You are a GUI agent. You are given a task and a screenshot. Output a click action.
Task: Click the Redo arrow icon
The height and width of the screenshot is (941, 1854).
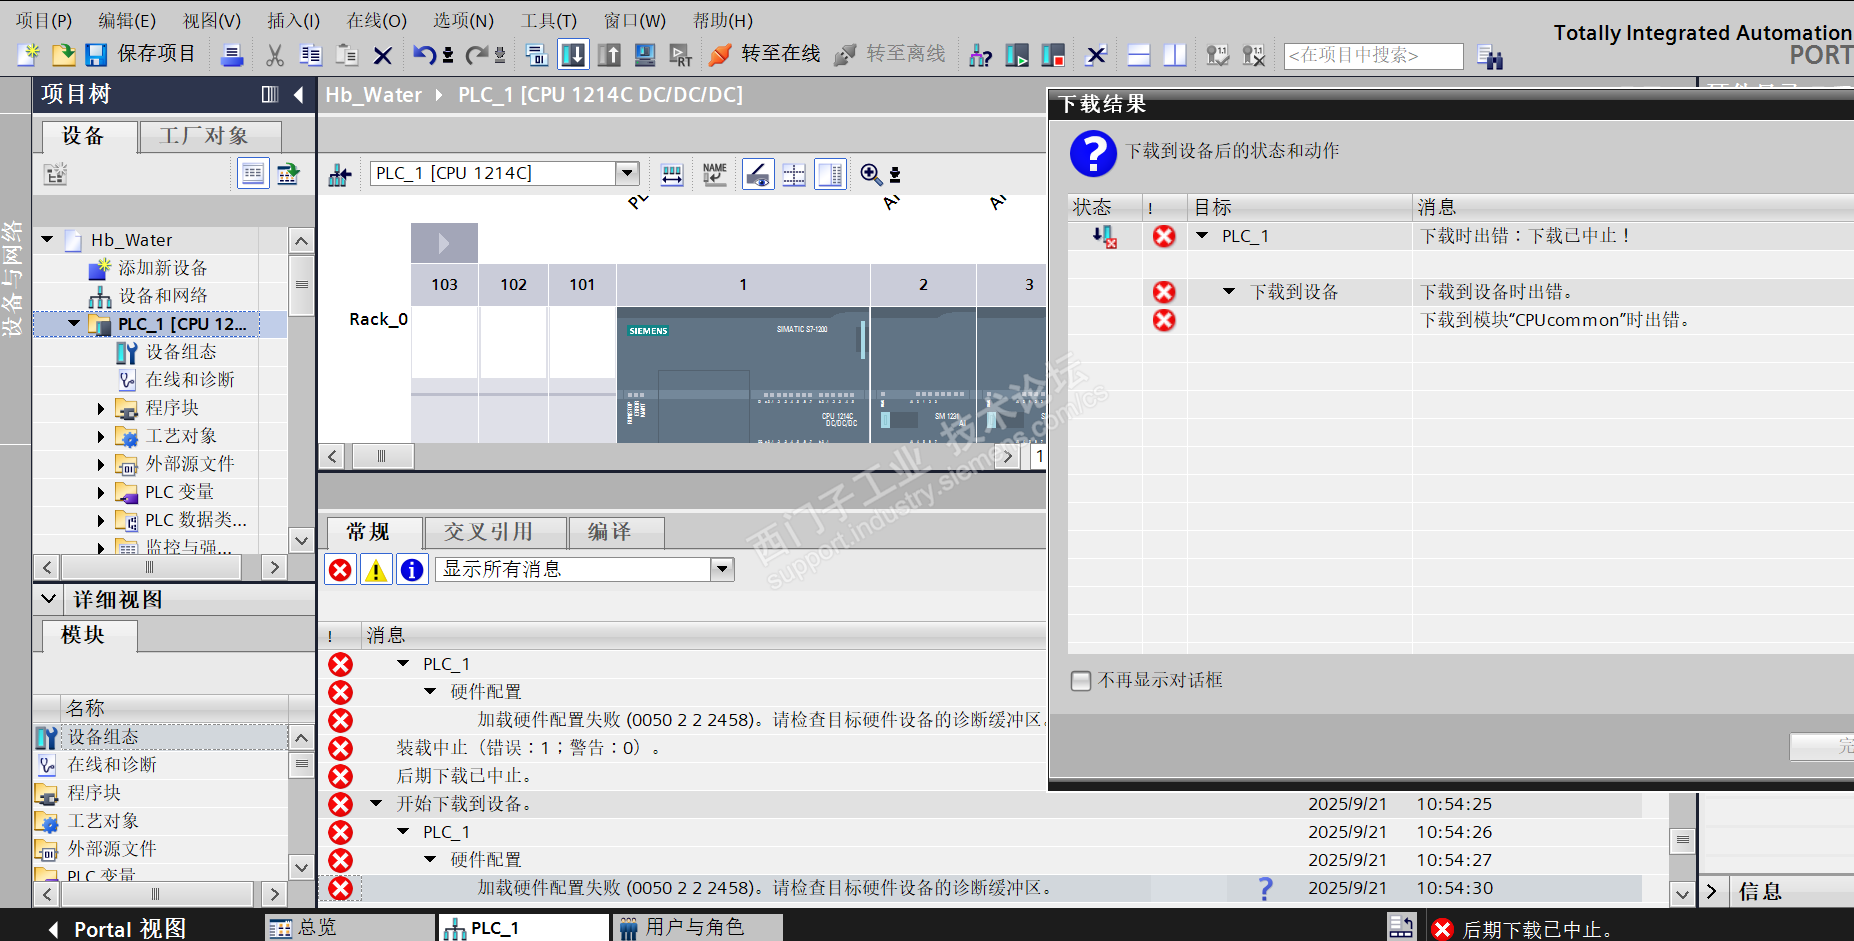(x=477, y=55)
